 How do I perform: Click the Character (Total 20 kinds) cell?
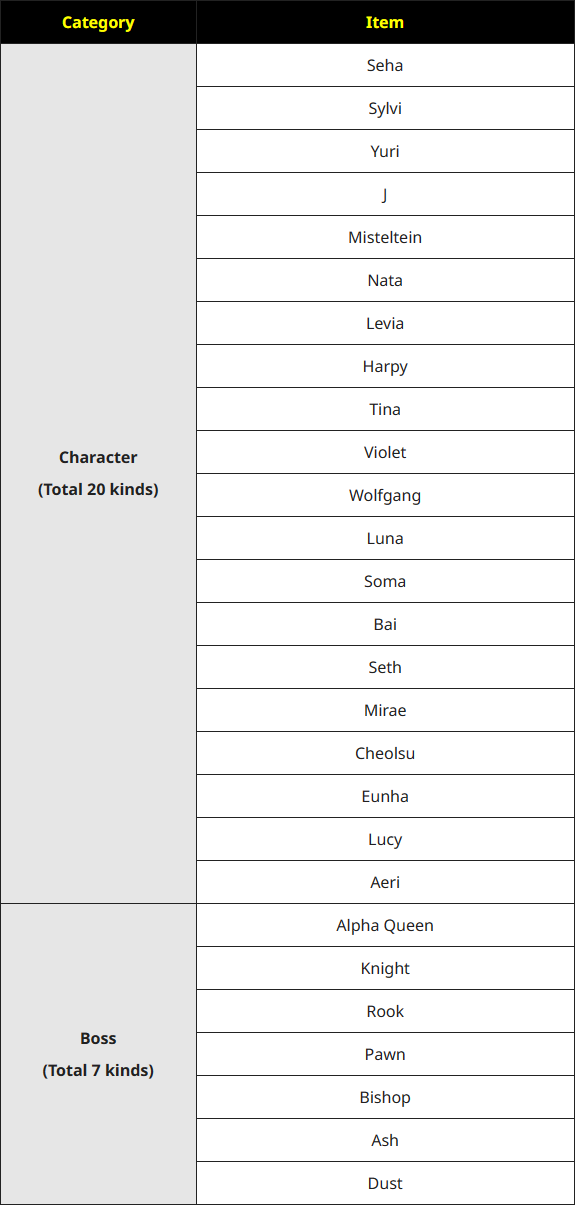click(x=98, y=473)
